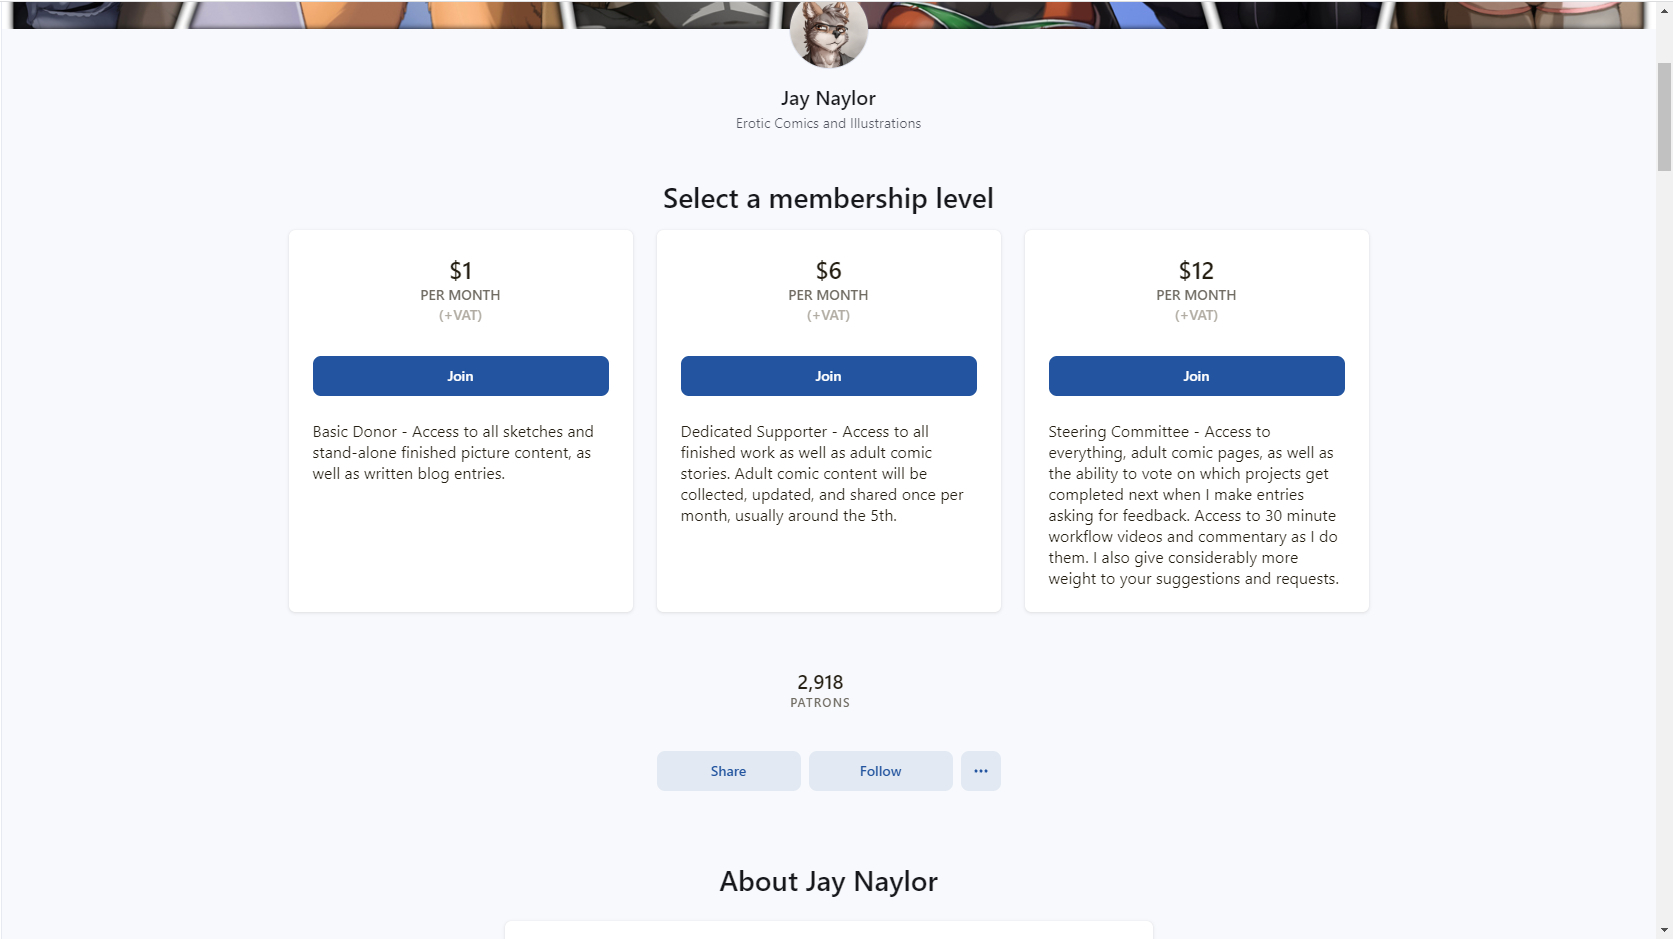
Task: Click the scrollbar up arrow
Action: point(1664,8)
